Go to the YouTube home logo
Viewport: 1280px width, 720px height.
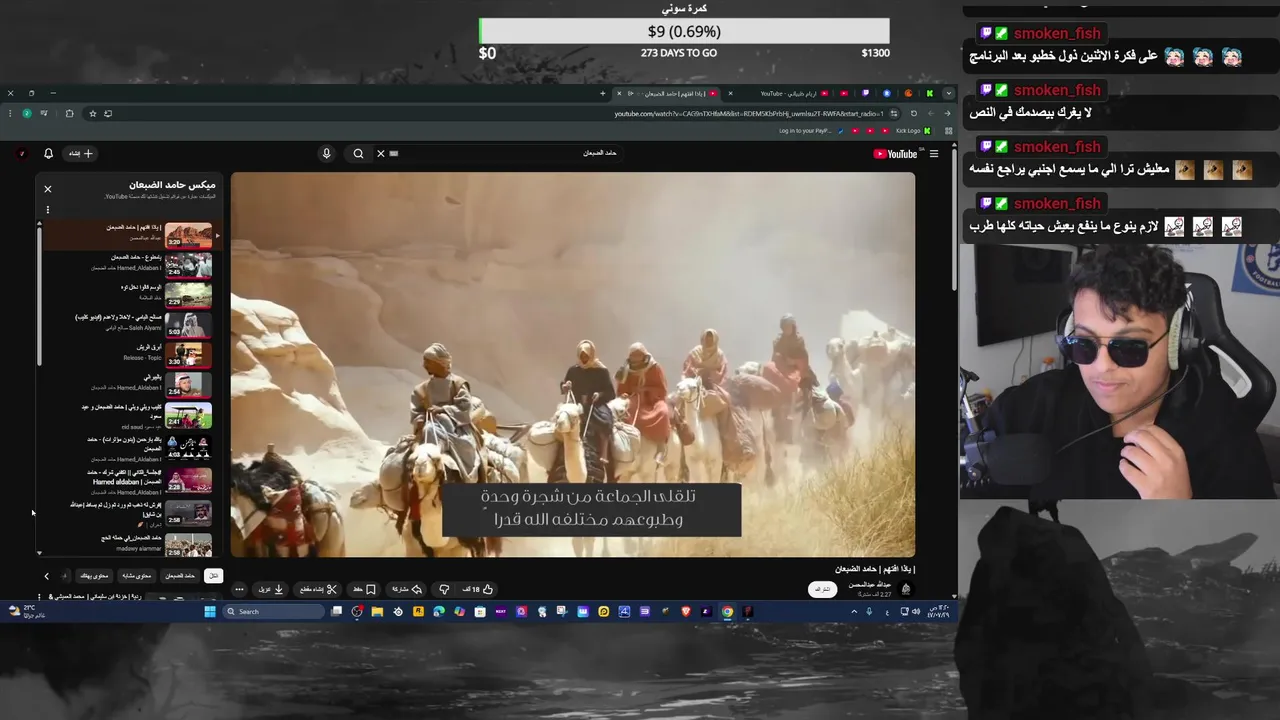[896, 153]
